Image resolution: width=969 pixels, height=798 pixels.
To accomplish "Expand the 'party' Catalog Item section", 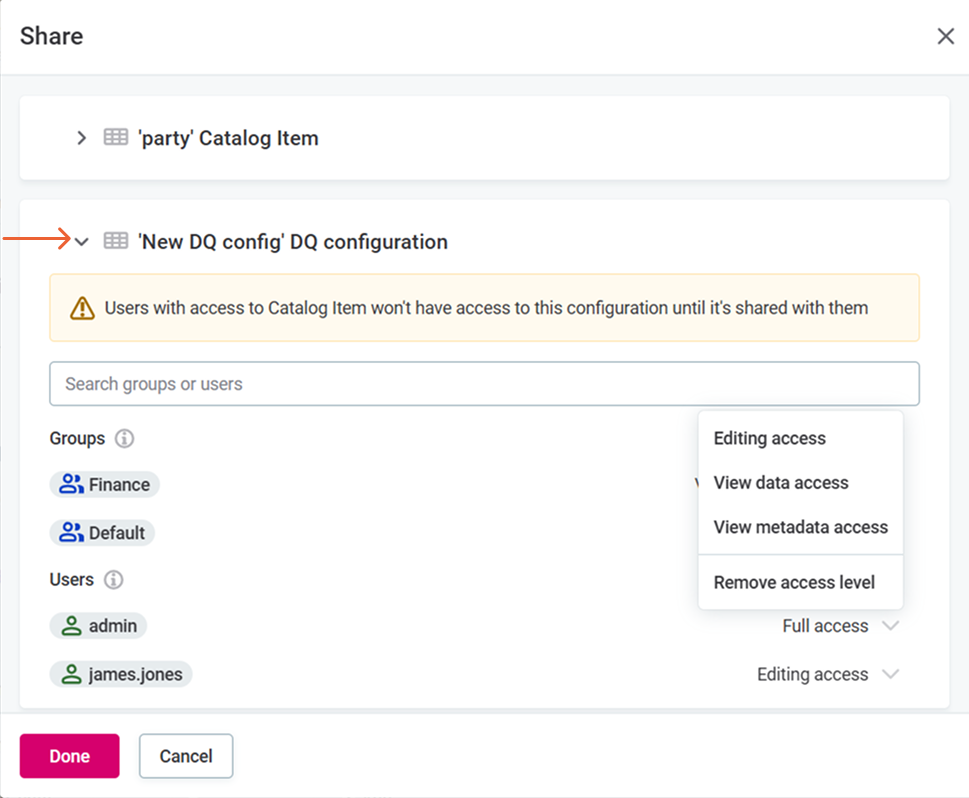I will pyautogui.click(x=81, y=138).
